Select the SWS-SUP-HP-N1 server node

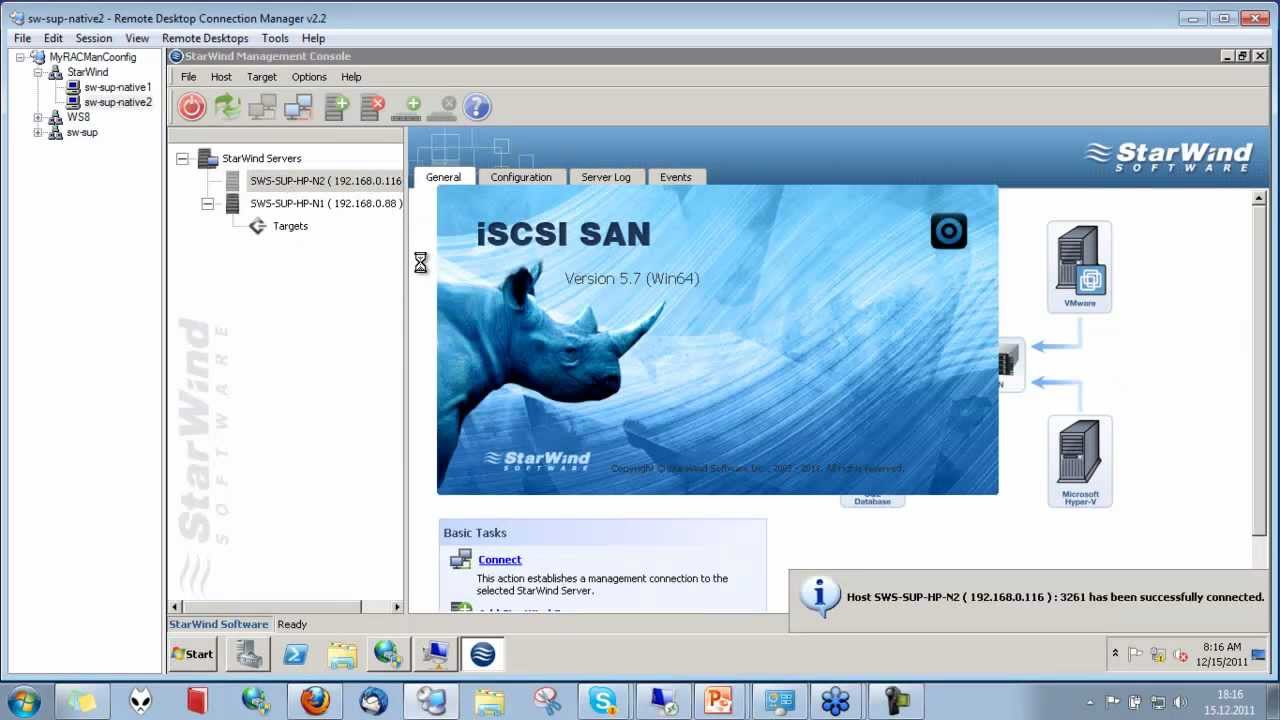click(x=326, y=203)
